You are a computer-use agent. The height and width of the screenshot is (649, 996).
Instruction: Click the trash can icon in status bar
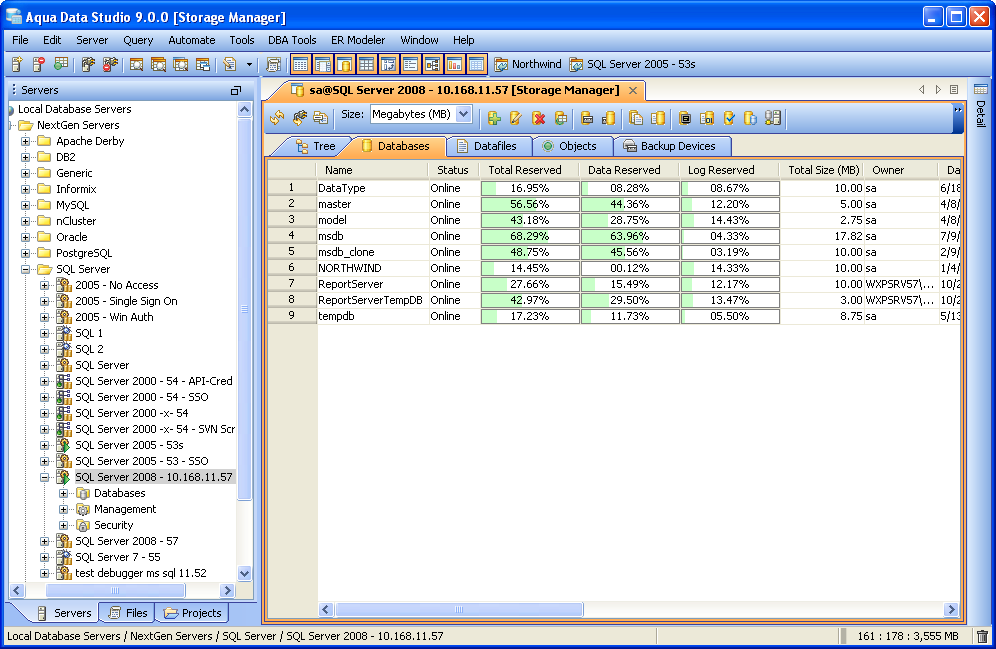[982, 636]
